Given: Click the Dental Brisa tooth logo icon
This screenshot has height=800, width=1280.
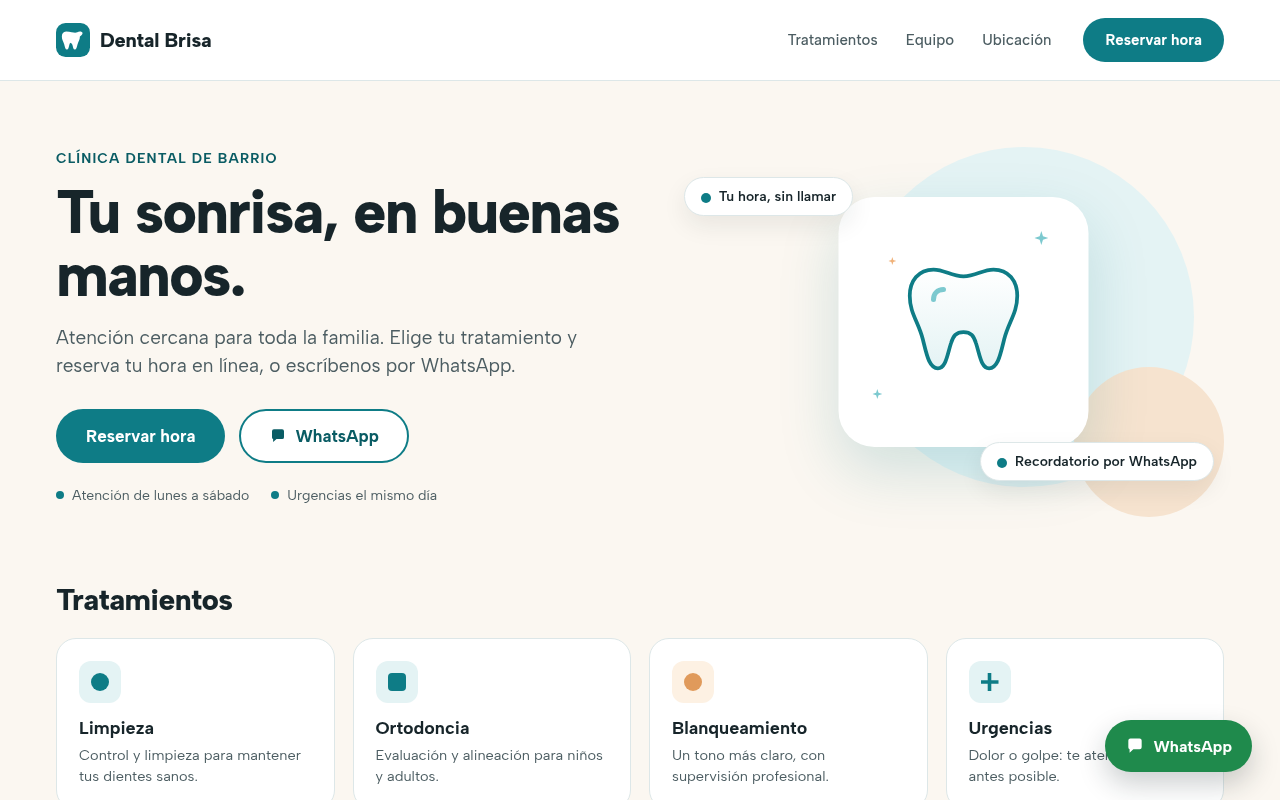Looking at the screenshot, I should (73, 40).
